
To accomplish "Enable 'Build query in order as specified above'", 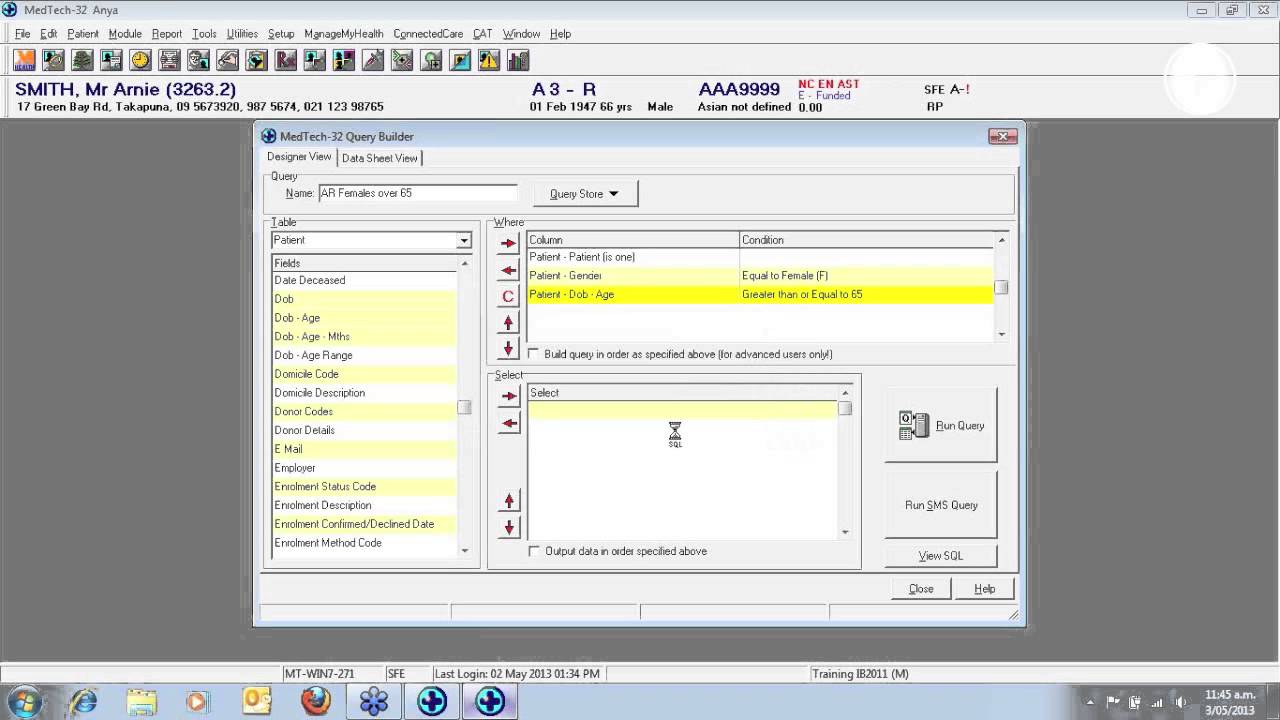I will [x=533, y=354].
